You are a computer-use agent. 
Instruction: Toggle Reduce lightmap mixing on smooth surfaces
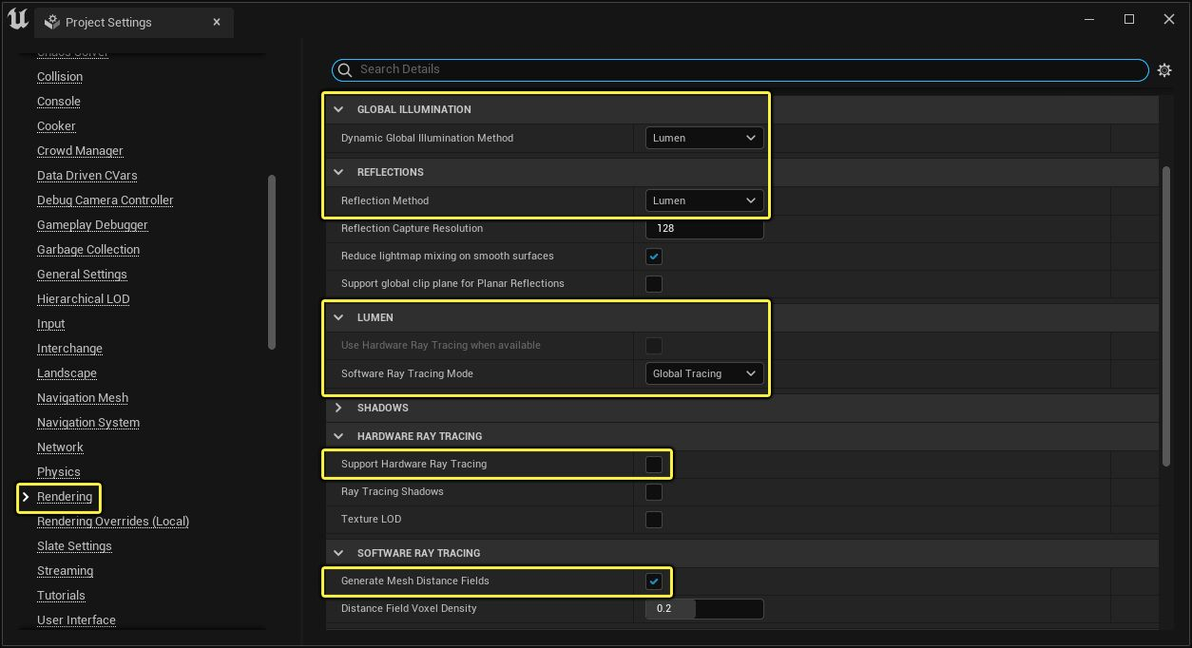coord(654,256)
